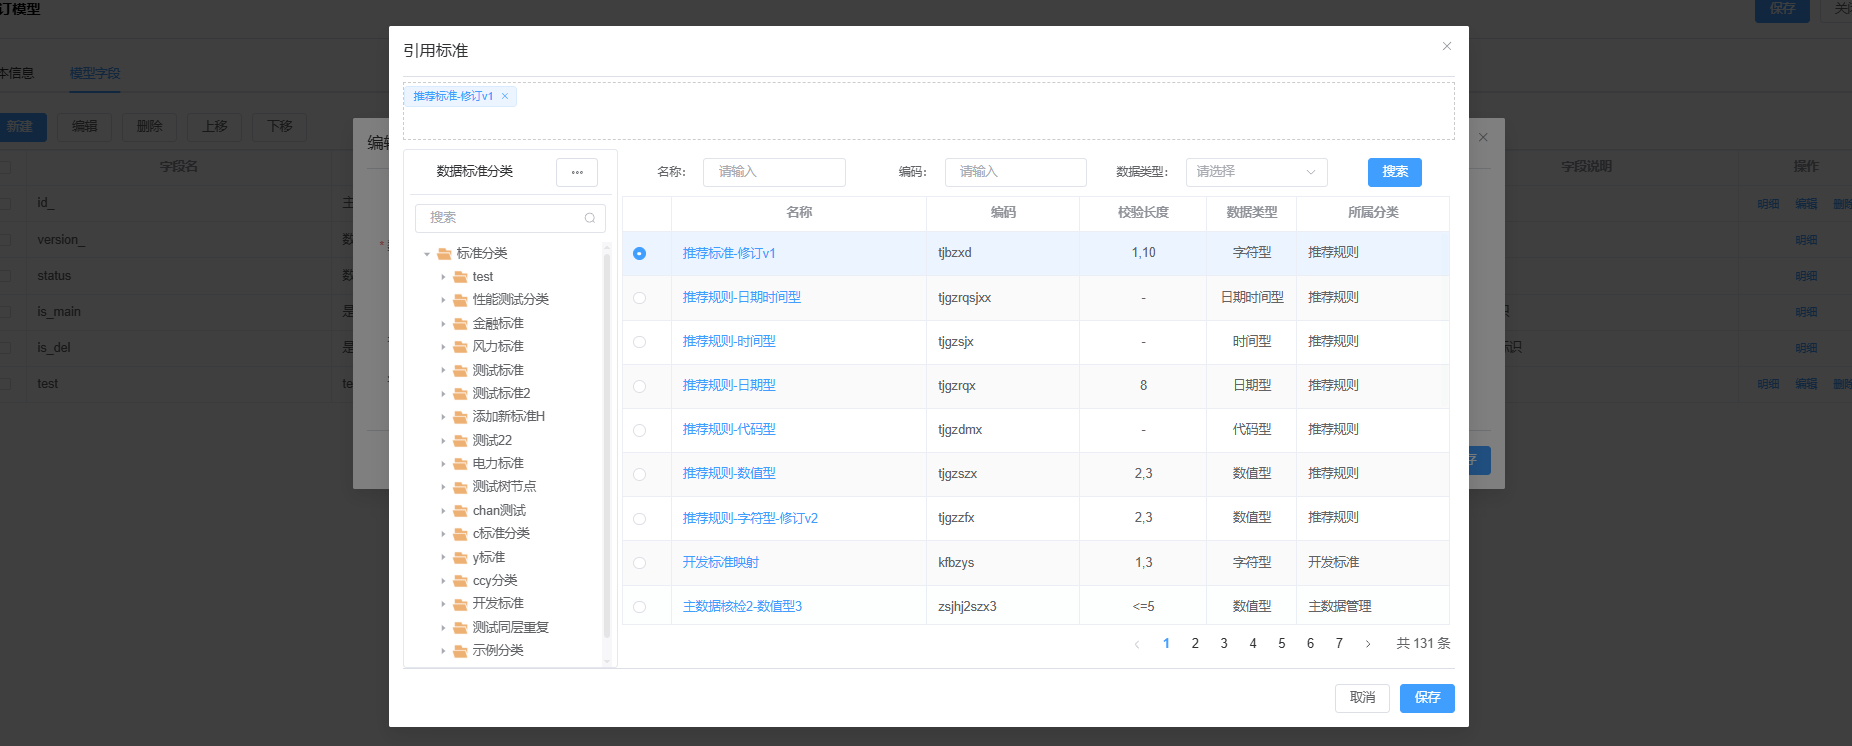Screen dimensions: 1852x746
Task: Expand the 性能测试分类 tree node
Action: (443, 300)
